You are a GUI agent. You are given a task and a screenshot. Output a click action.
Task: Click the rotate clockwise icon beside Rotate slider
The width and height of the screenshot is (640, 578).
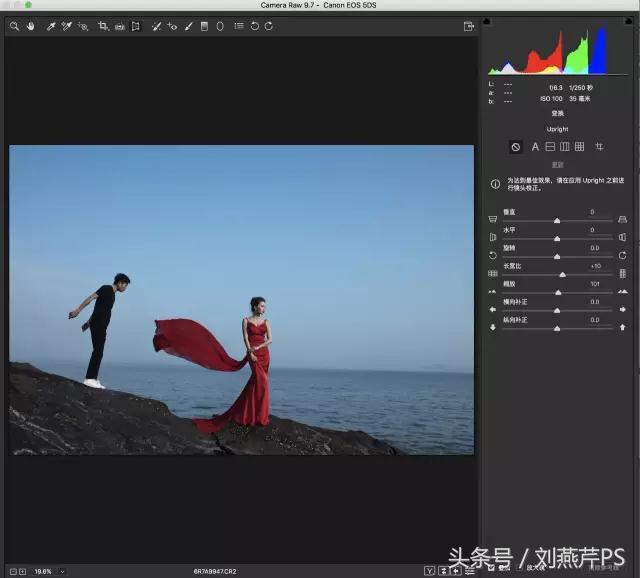tap(622, 256)
